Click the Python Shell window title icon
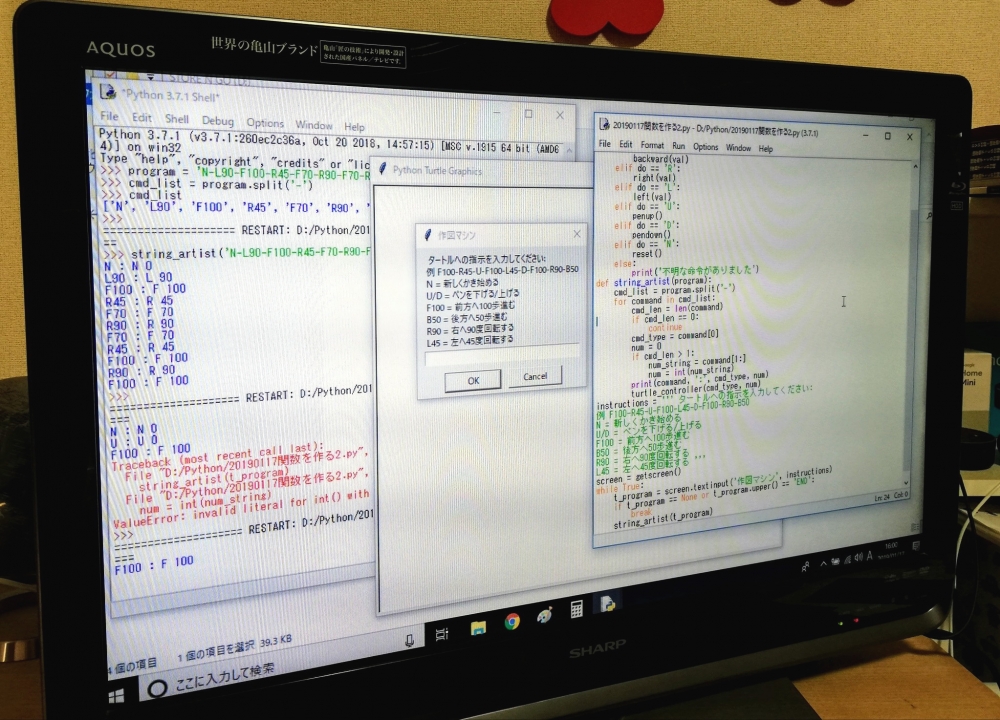This screenshot has width=1000, height=720. [109, 92]
